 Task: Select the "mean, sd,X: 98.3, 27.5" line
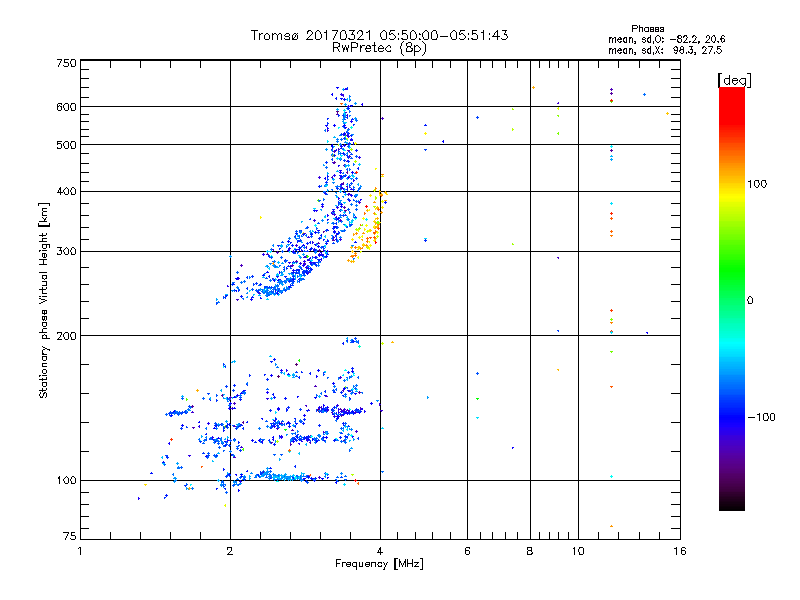pos(665,50)
